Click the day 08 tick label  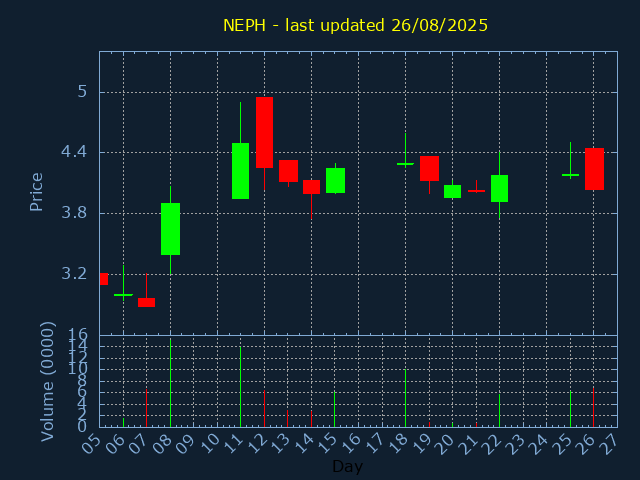click(x=161, y=443)
